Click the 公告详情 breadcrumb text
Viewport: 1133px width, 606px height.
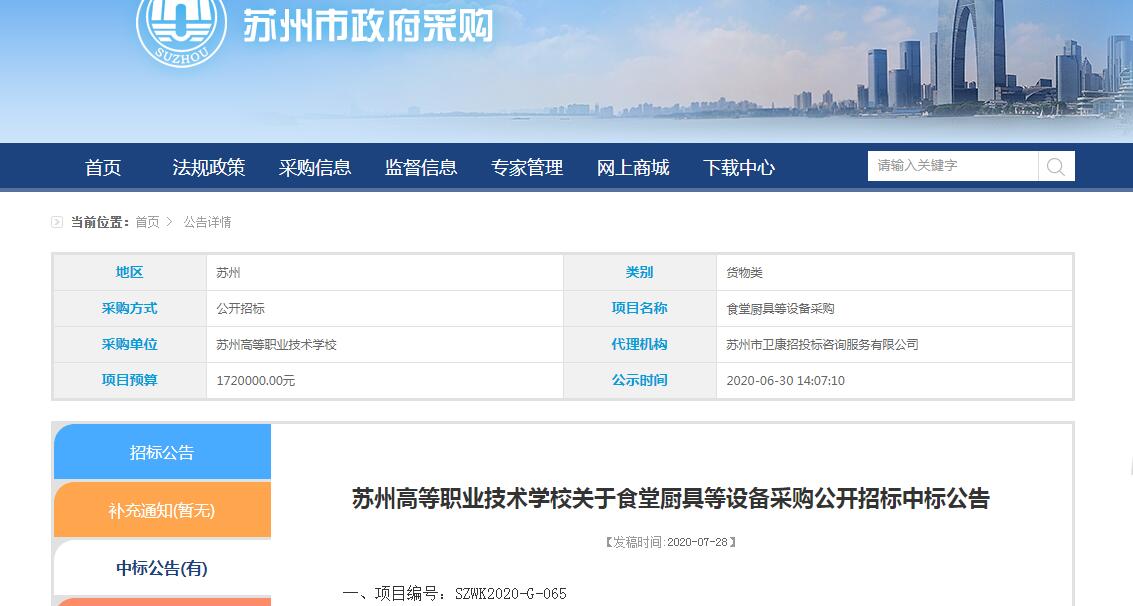click(207, 222)
